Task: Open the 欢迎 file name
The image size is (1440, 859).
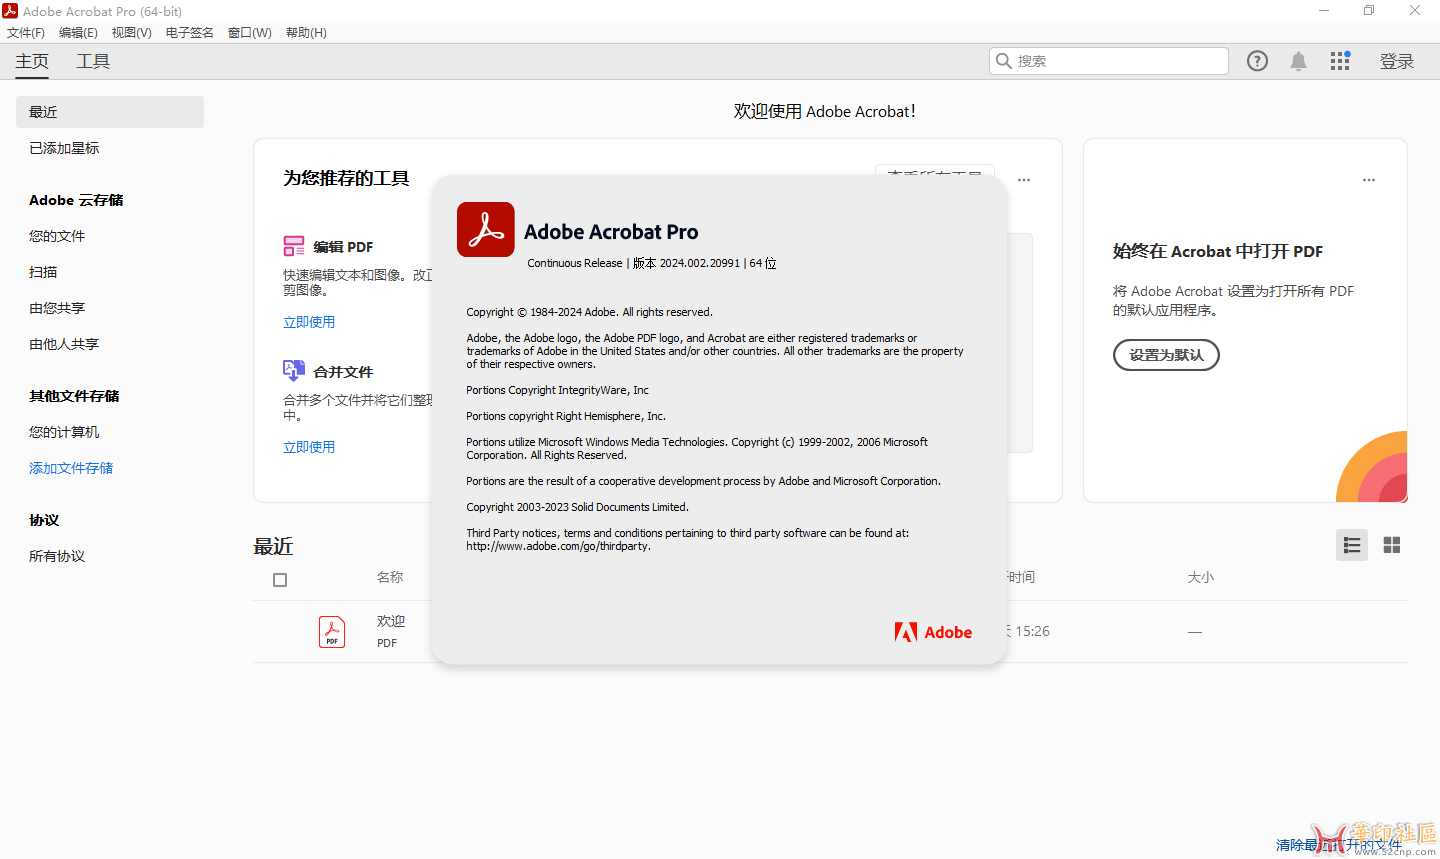Action: tap(391, 621)
